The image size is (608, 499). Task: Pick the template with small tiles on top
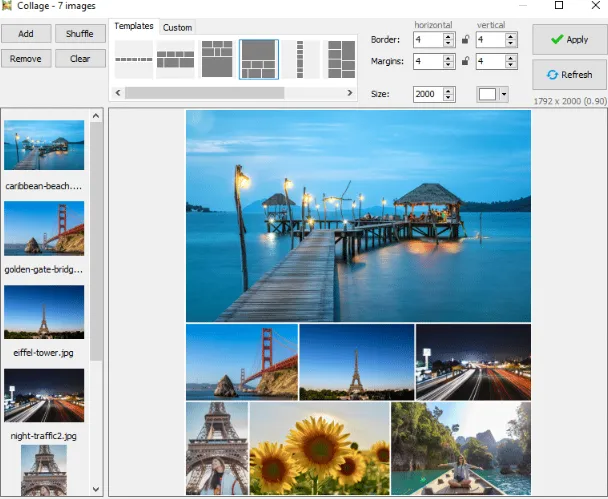pos(217,59)
